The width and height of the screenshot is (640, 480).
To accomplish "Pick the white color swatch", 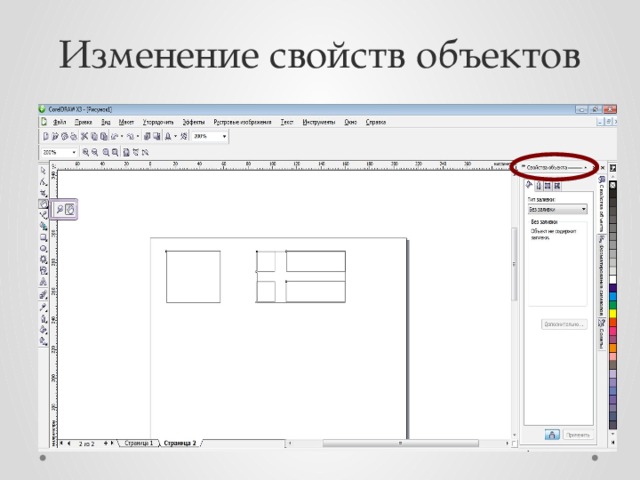I will pos(613,280).
